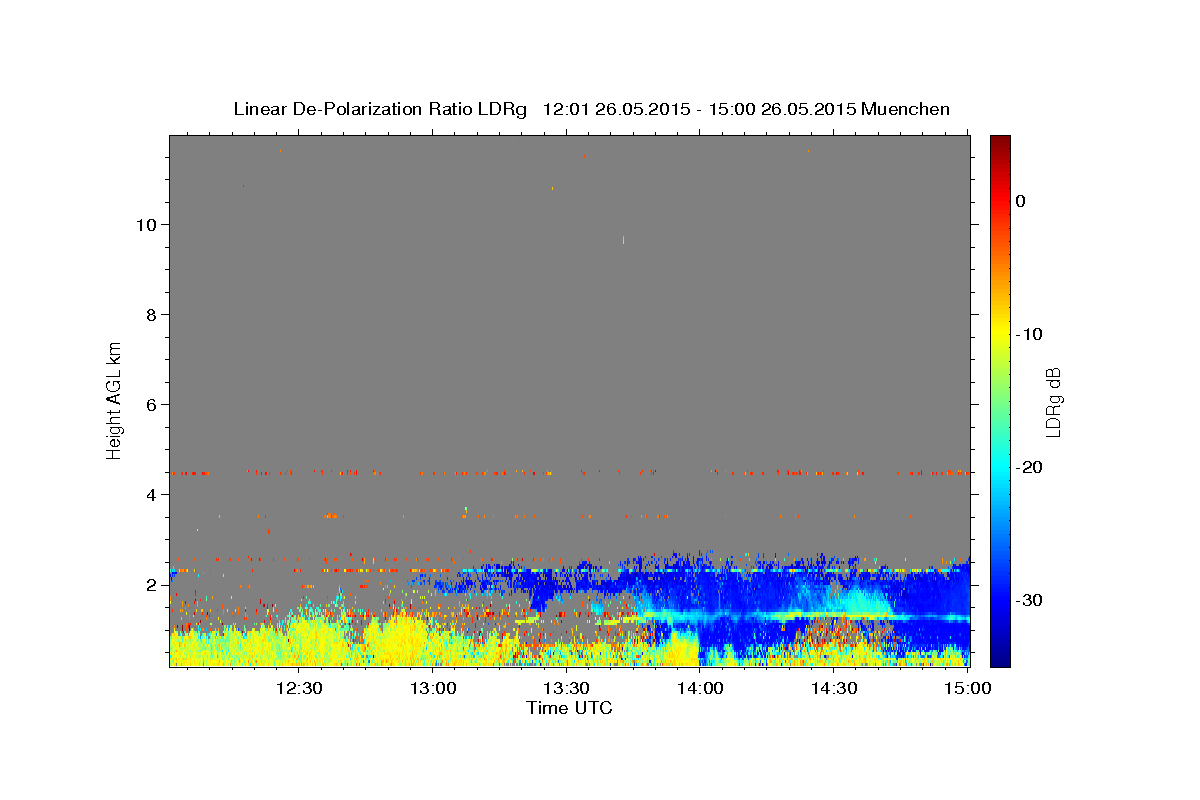Click the height tick label 2
Image resolution: width=1200 pixels, height=800 pixels.
tap(150, 584)
